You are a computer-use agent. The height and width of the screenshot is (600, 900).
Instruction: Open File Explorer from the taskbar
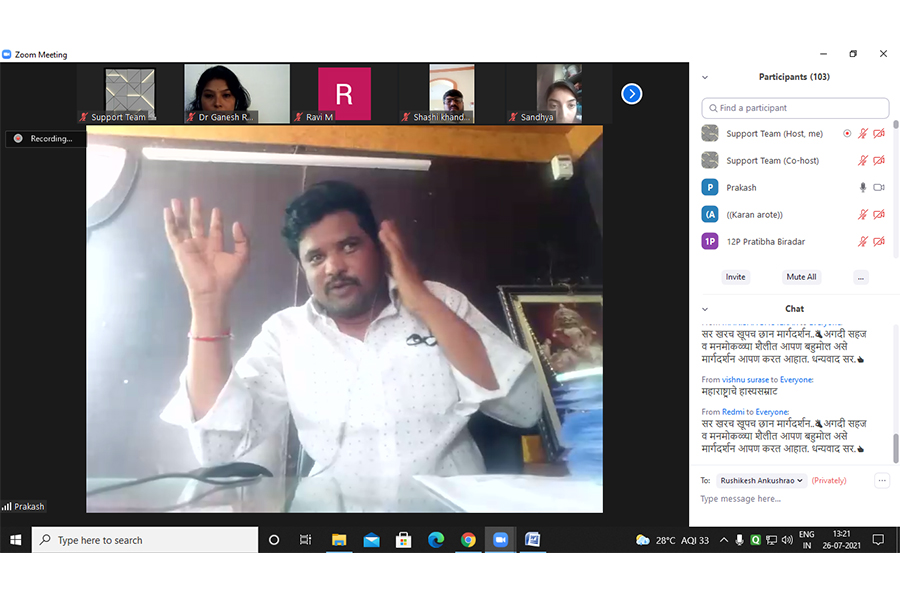339,540
